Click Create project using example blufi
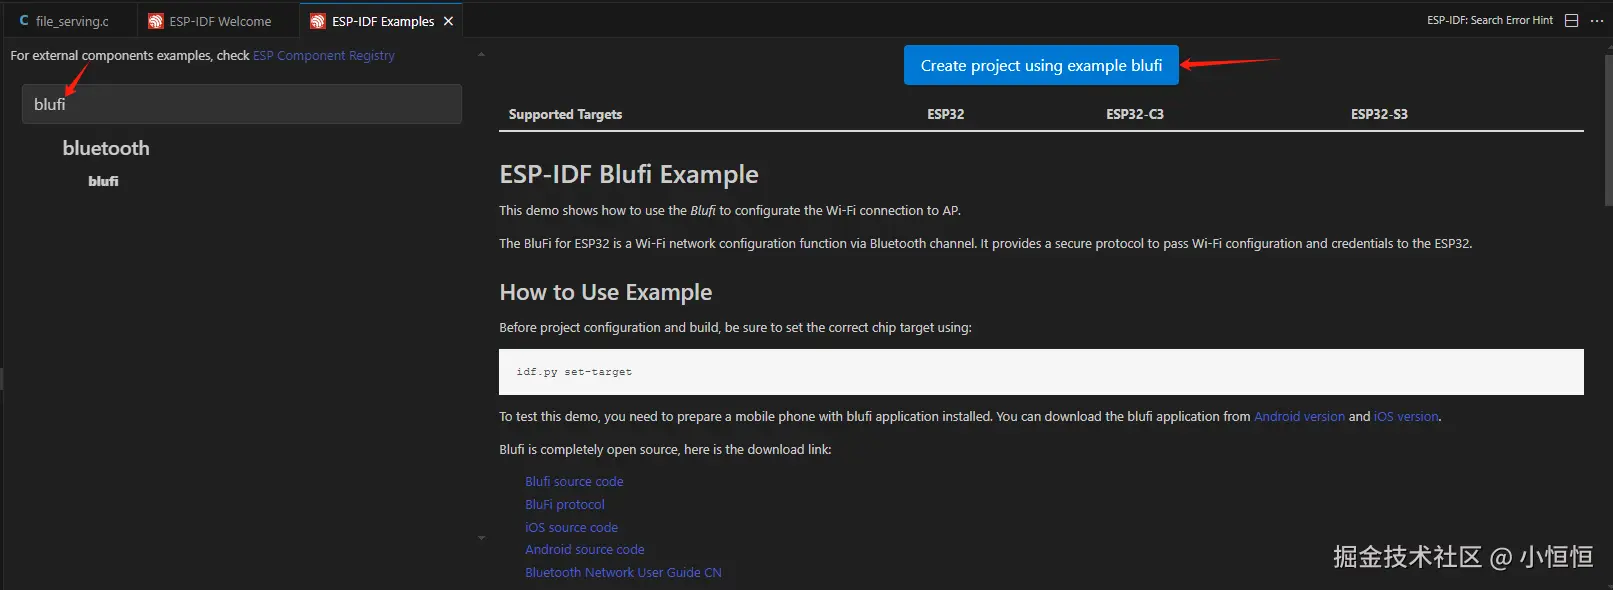This screenshot has width=1613, height=590. pos(1041,65)
